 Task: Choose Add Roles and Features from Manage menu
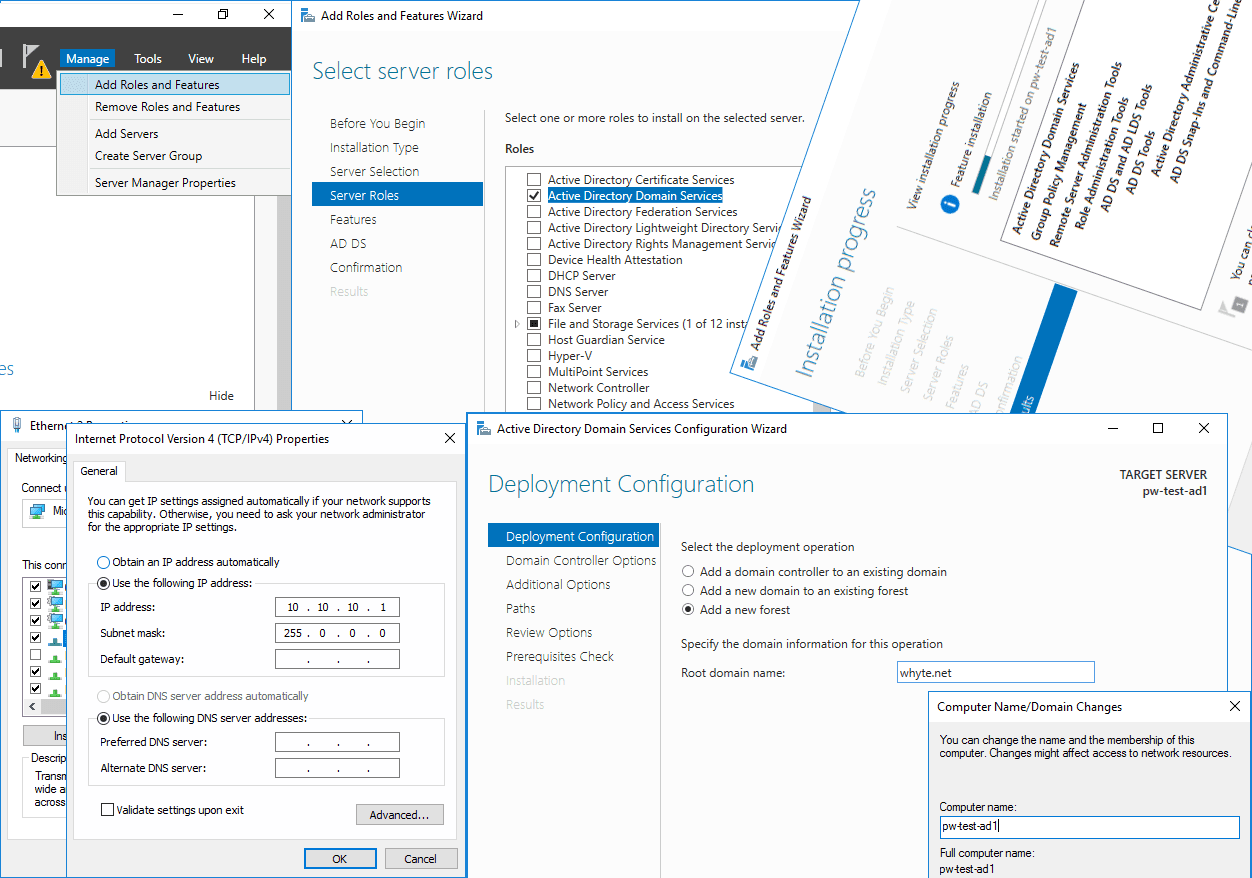[x=175, y=85]
